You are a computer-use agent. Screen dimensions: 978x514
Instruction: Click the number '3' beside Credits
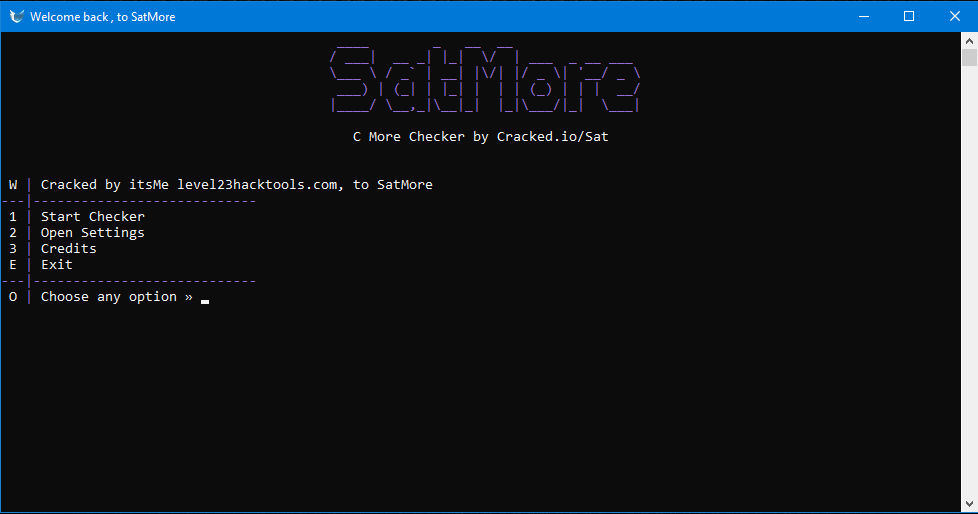point(13,248)
